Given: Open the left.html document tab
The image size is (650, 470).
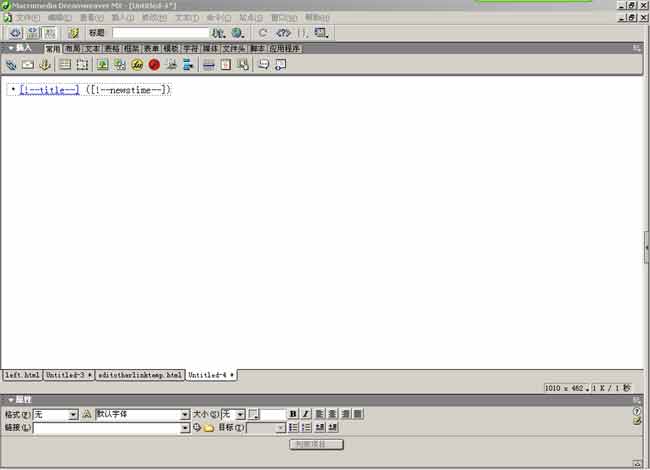Looking at the screenshot, I should 21,375.
